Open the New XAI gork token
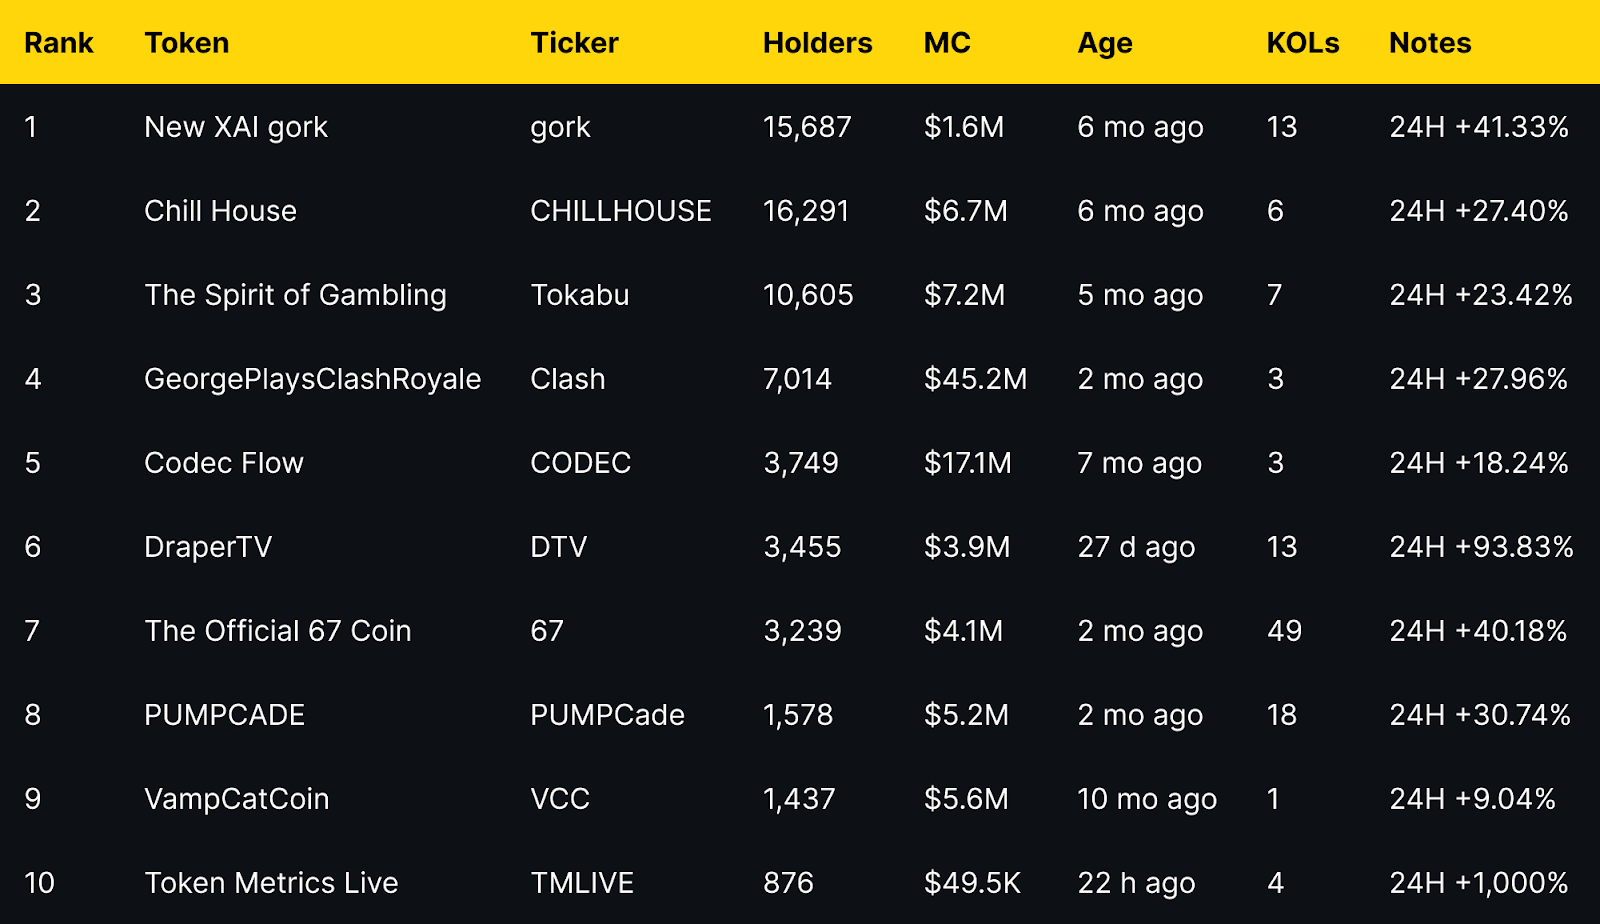 236,128
